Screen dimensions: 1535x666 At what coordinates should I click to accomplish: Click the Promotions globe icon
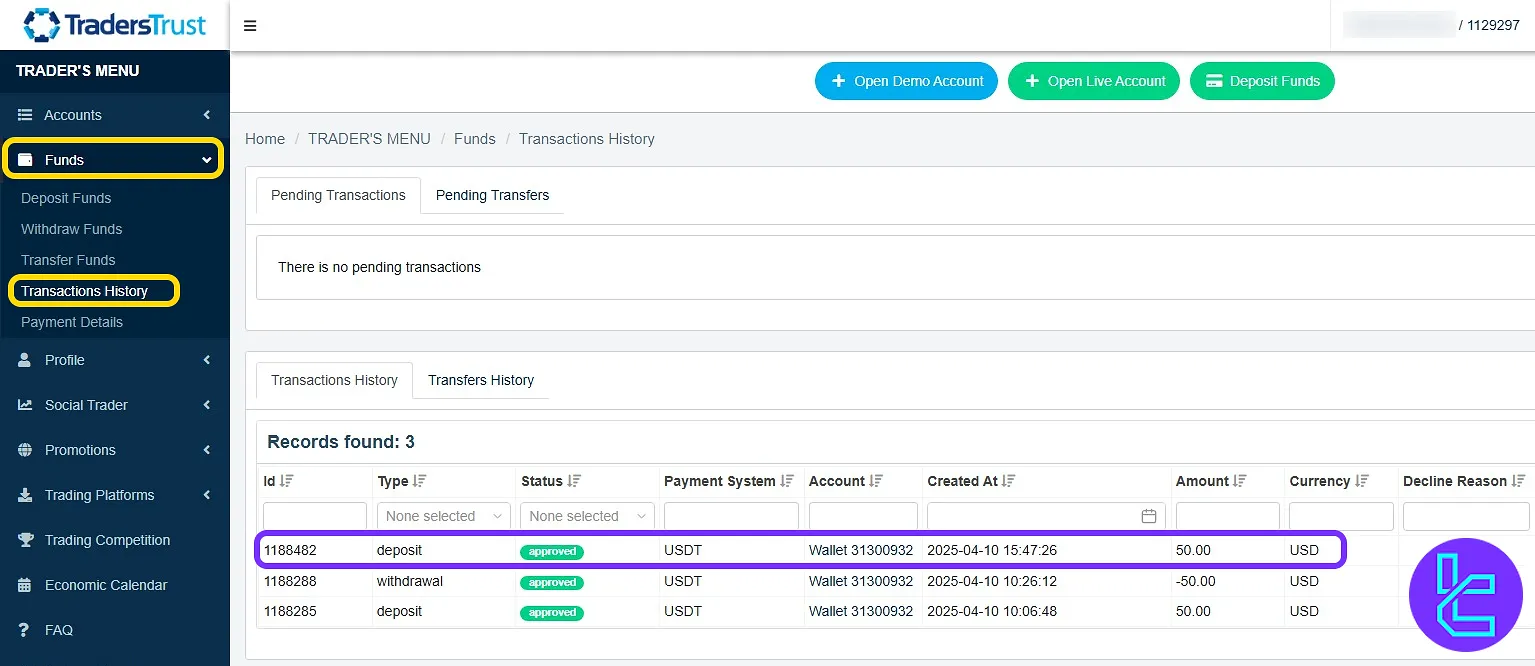pos(25,450)
